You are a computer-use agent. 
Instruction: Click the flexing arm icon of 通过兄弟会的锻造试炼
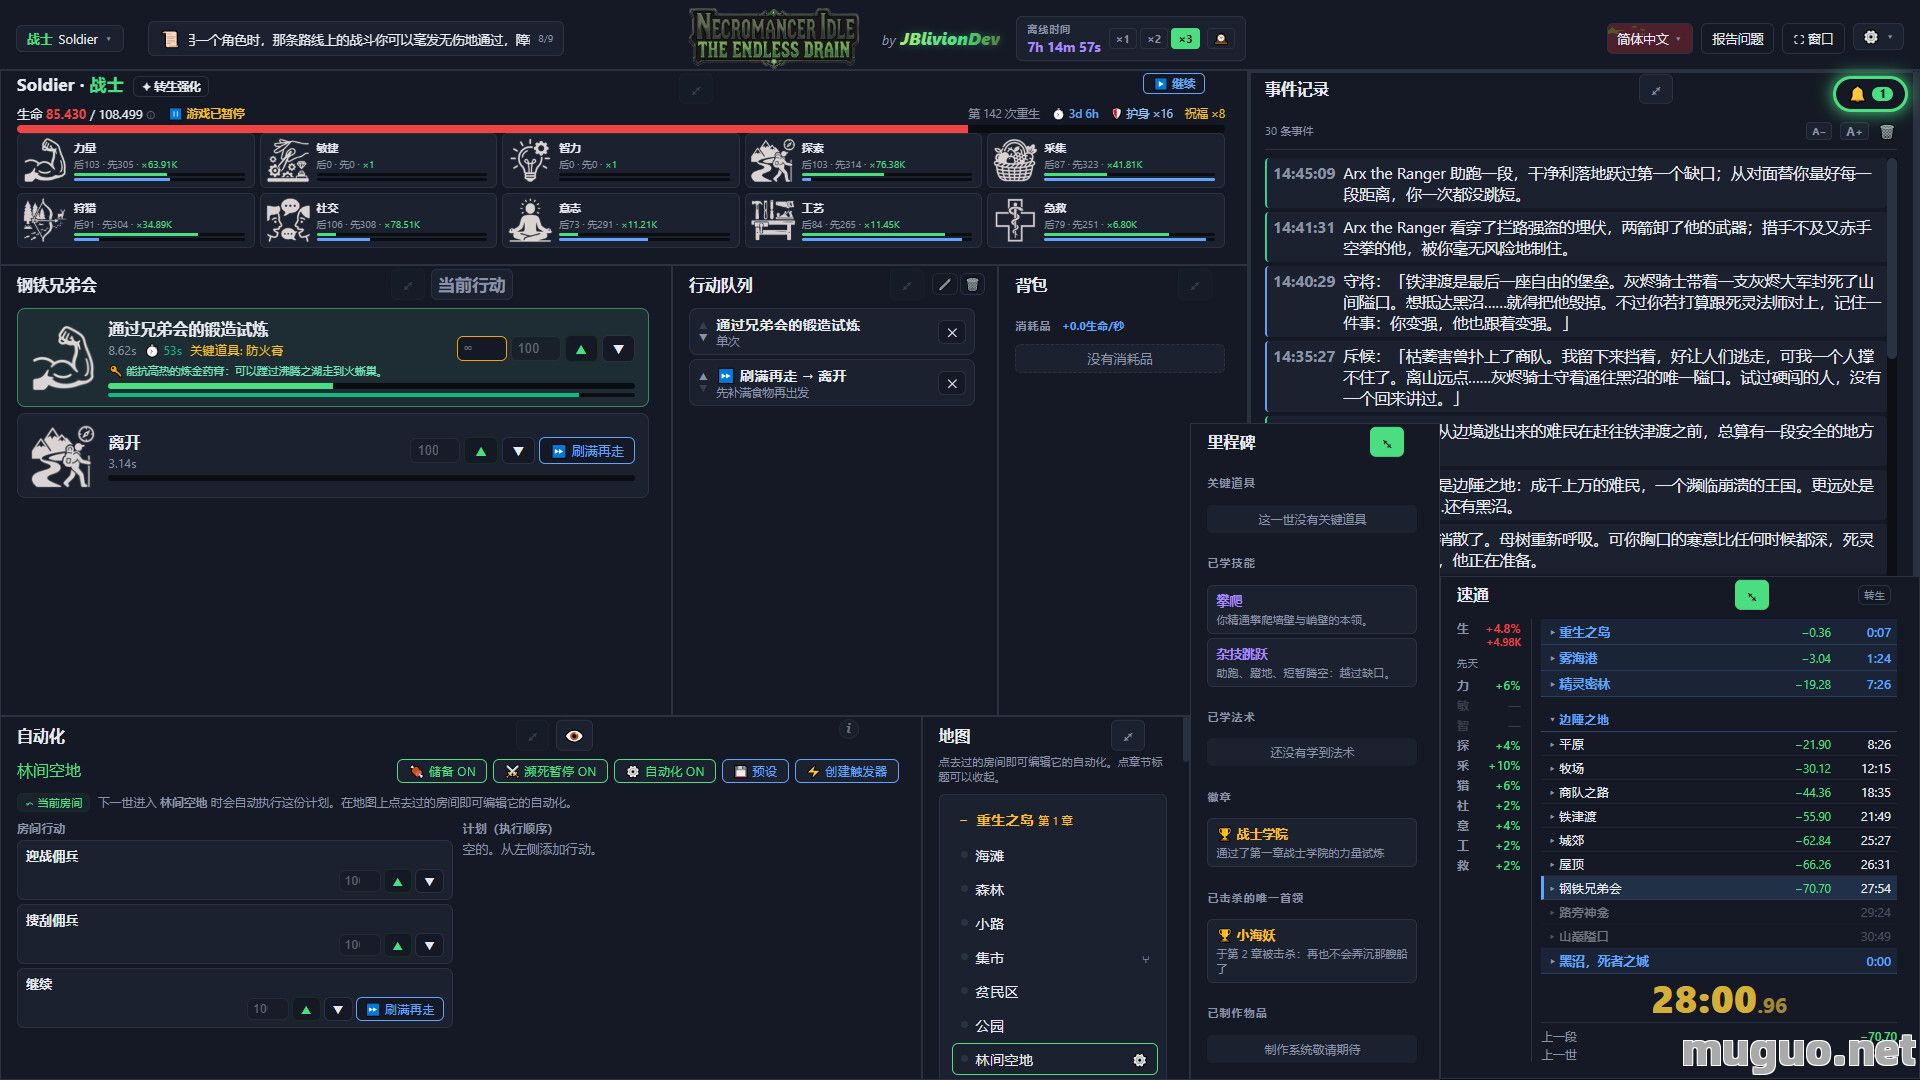(62, 357)
